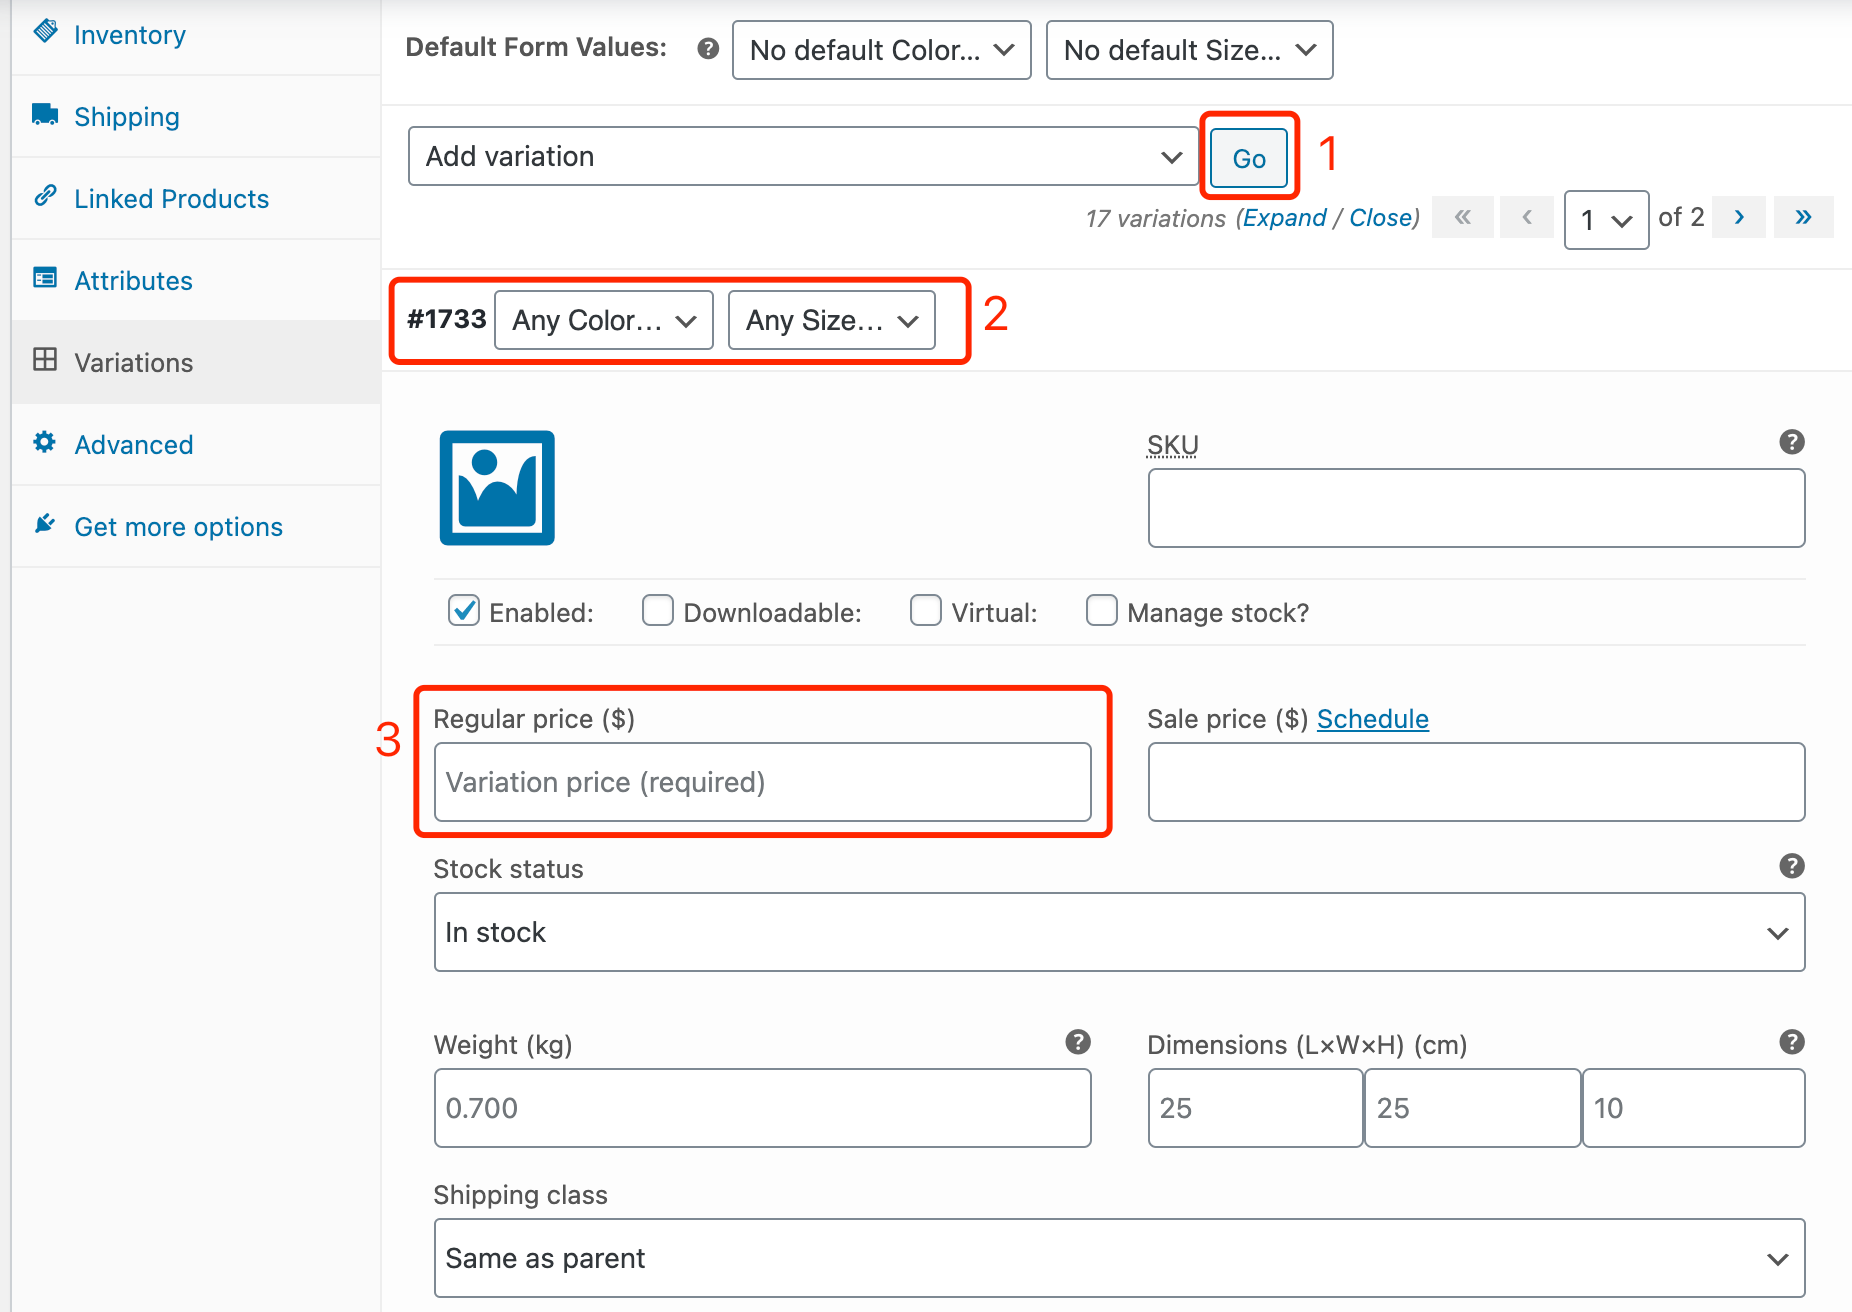Click the Close variations link
The image size is (1852, 1312).
click(1381, 218)
